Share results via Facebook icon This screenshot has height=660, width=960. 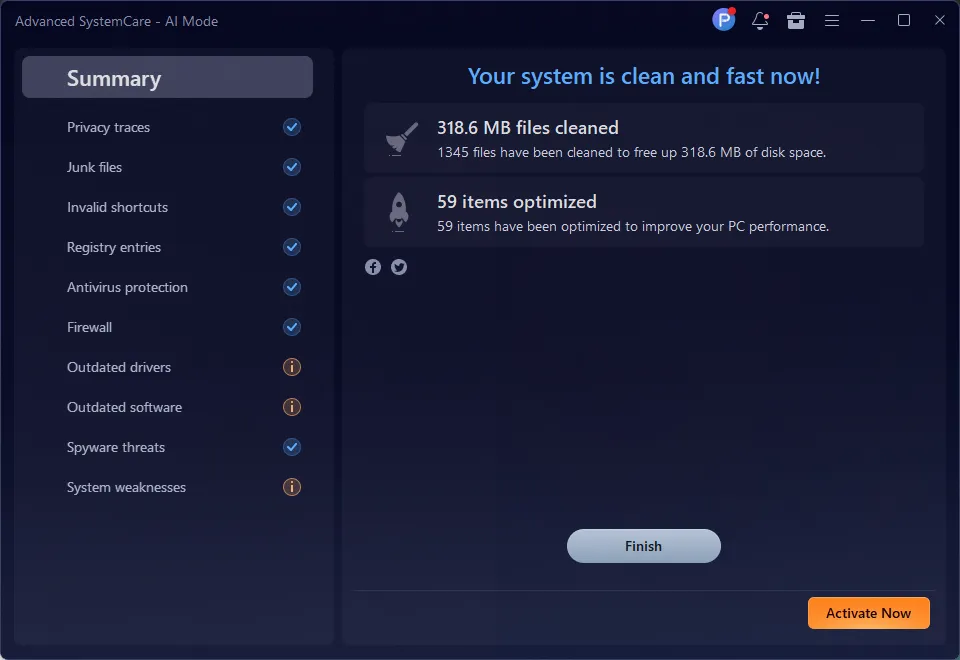[373, 267]
